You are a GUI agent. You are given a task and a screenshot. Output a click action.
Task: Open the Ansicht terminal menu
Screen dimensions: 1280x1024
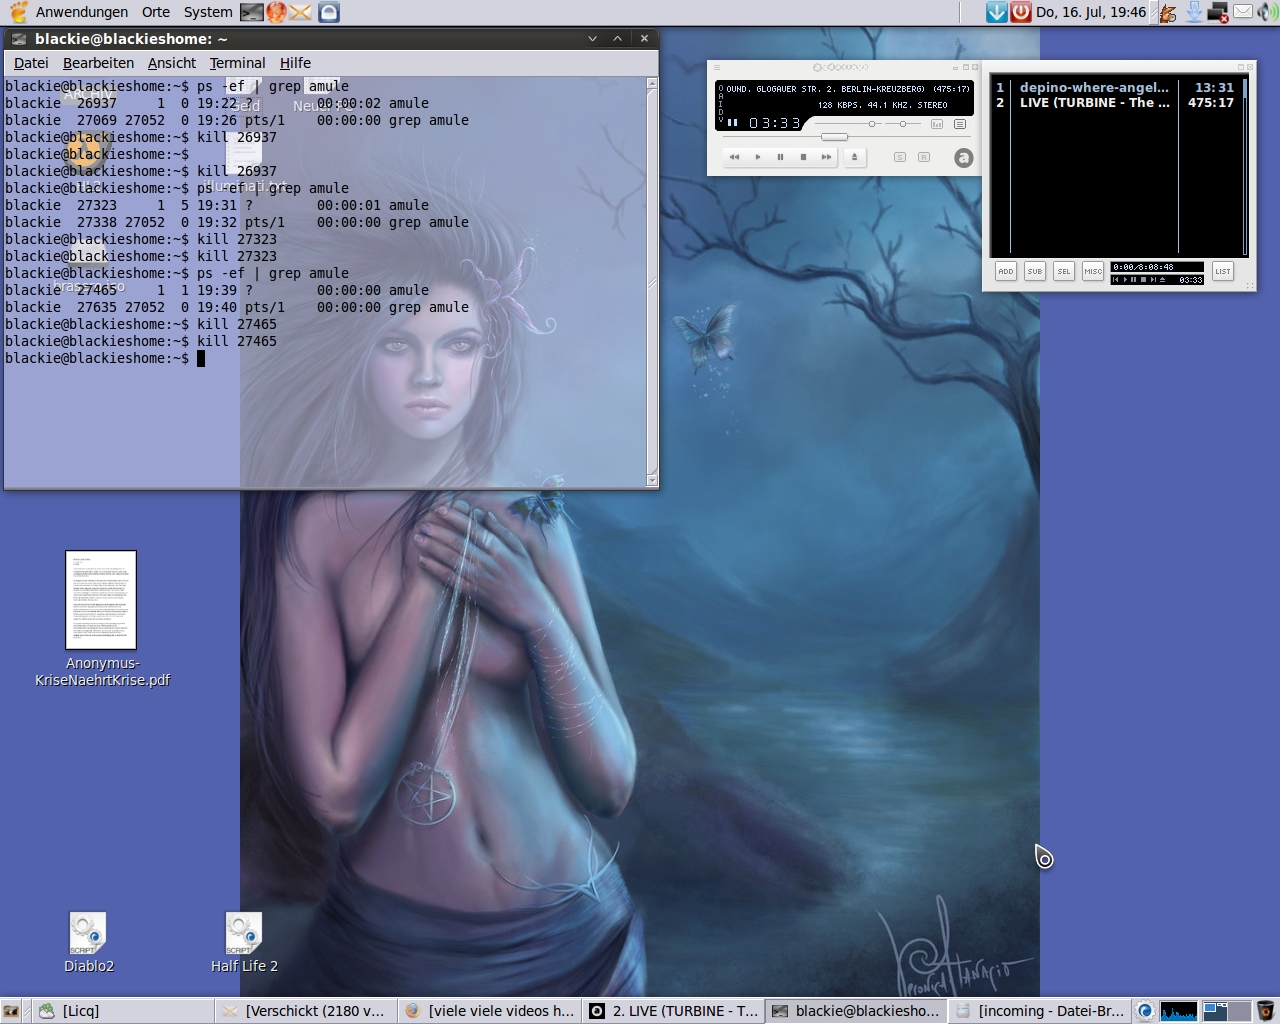[172, 62]
